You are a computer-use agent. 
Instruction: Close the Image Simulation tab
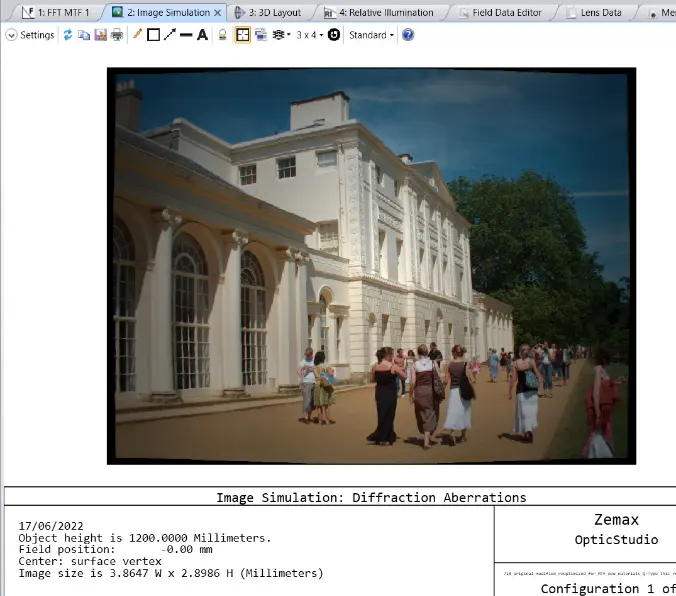[218, 13]
